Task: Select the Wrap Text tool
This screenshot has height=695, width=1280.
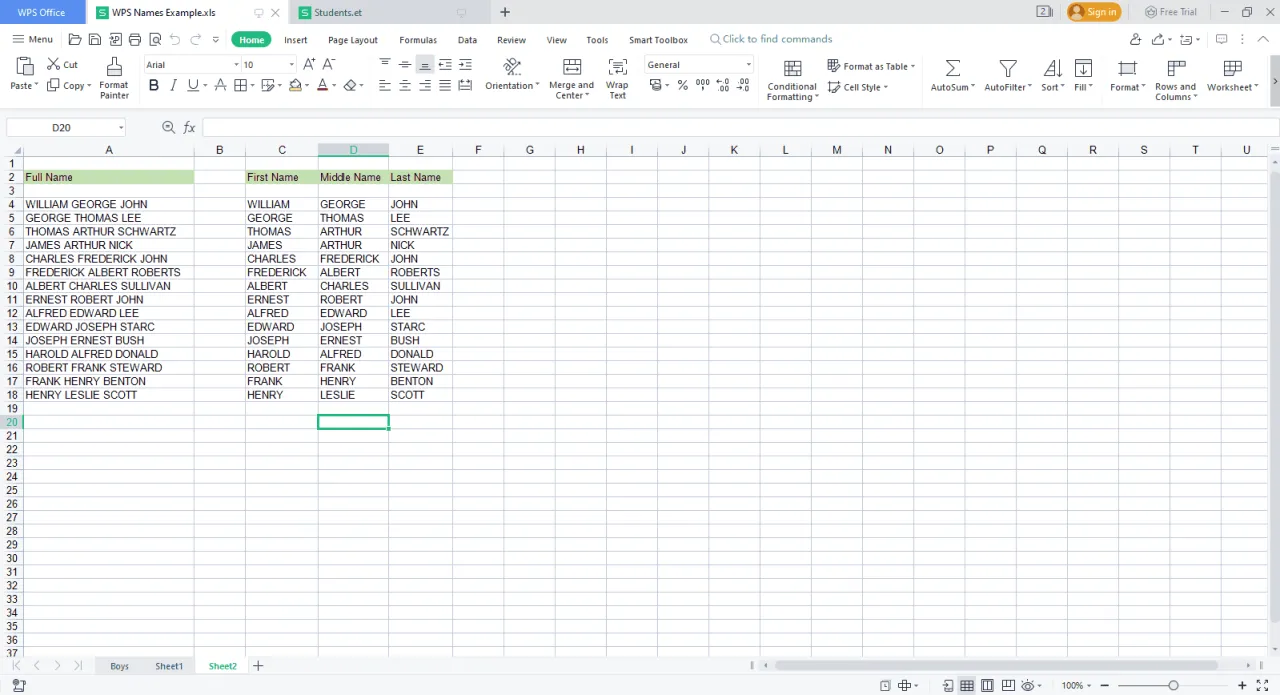Action: tap(617, 75)
